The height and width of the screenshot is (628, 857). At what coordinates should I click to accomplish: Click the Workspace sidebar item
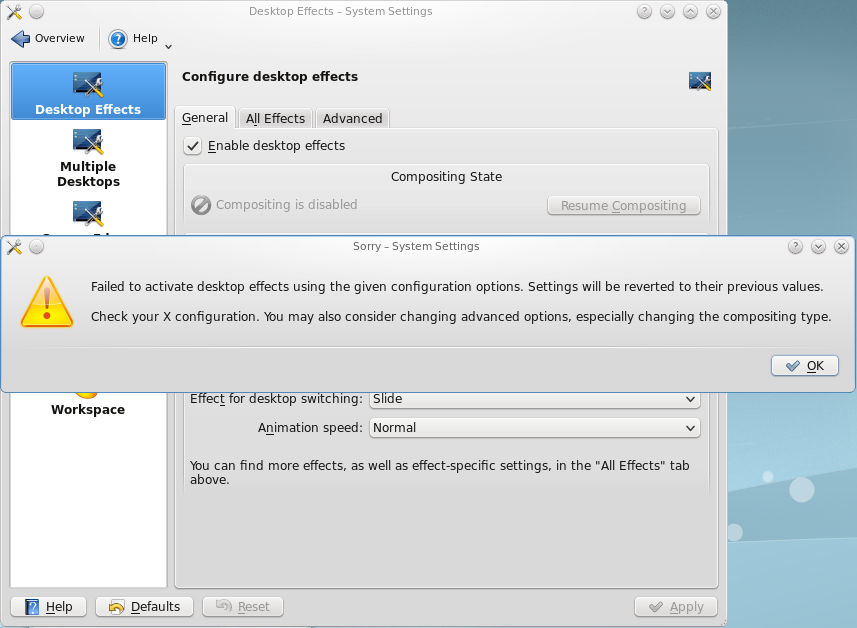coord(88,408)
